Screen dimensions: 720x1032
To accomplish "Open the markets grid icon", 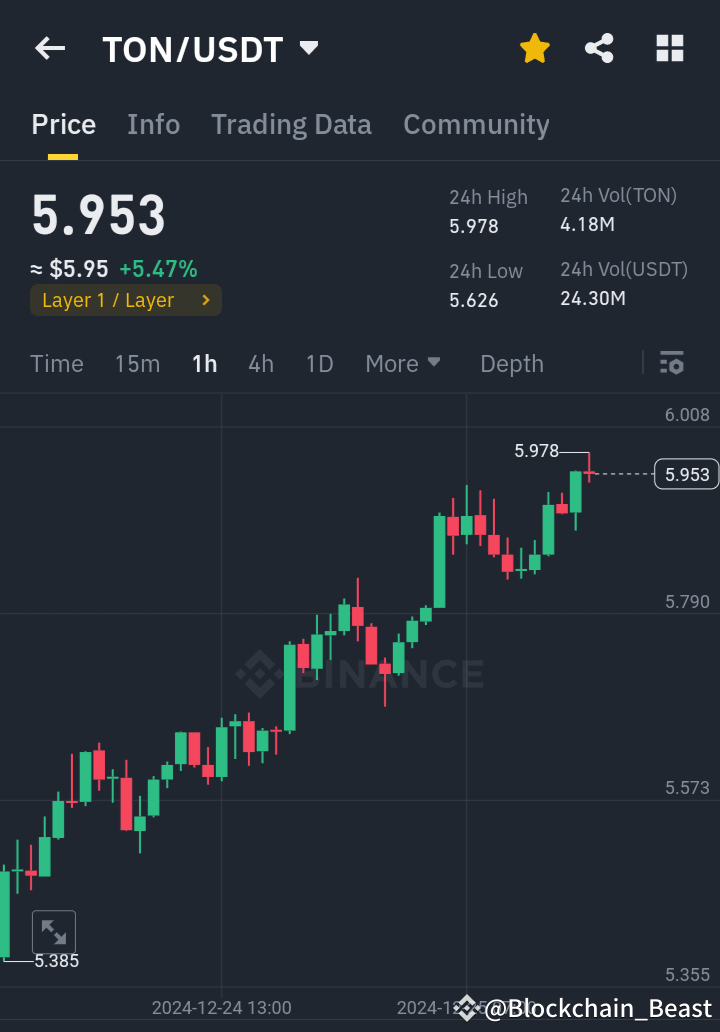I will [669, 47].
